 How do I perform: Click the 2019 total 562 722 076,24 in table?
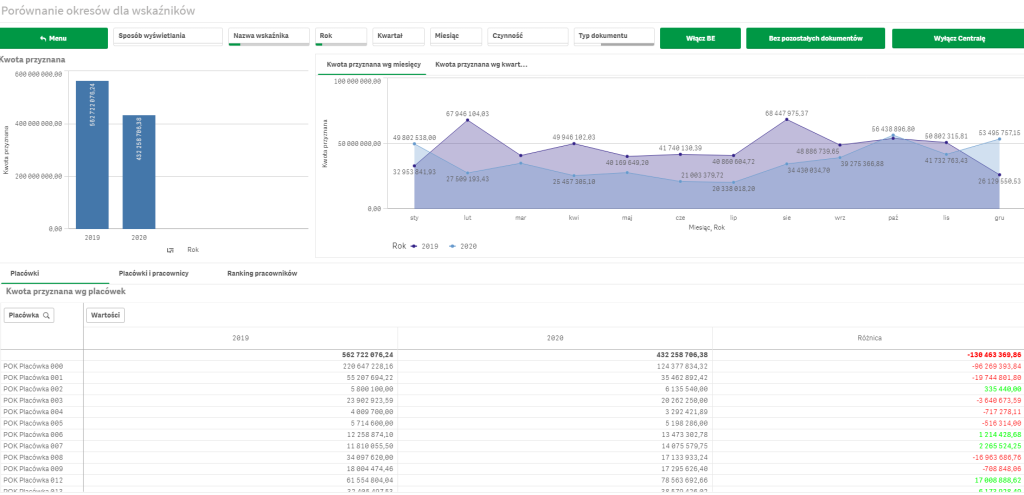[x=368, y=355]
